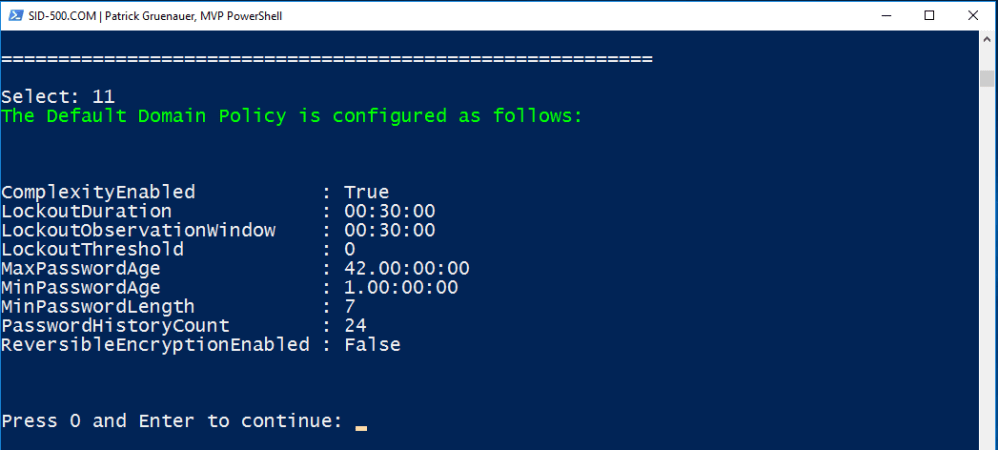Close the SID-500.COM PowerShell window

975,15
